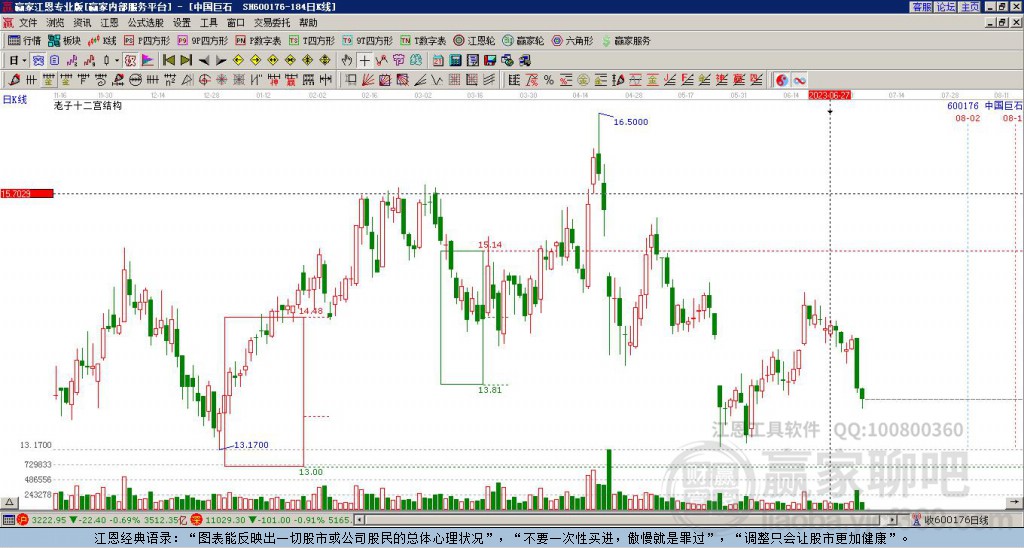Image resolution: width=1024 pixels, height=548 pixels.
Task: Open the 六角形 hexagon tool
Action: (x=572, y=40)
